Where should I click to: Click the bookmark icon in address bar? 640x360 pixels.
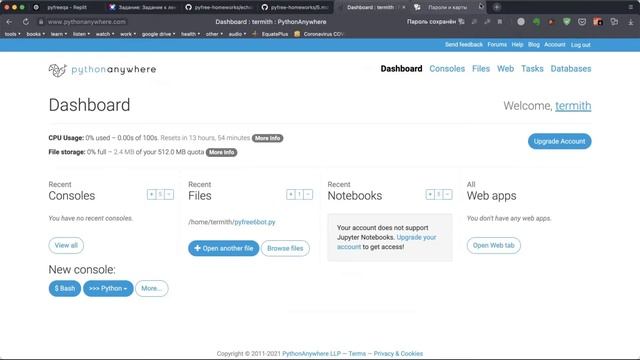pos(500,22)
